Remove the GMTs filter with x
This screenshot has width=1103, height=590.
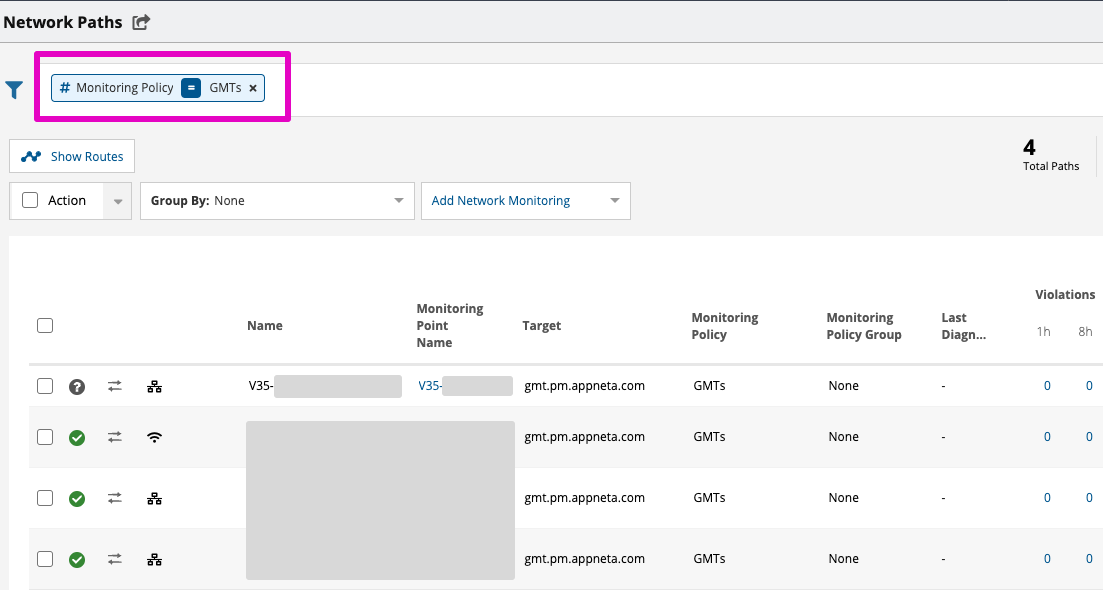click(x=253, y=88)
